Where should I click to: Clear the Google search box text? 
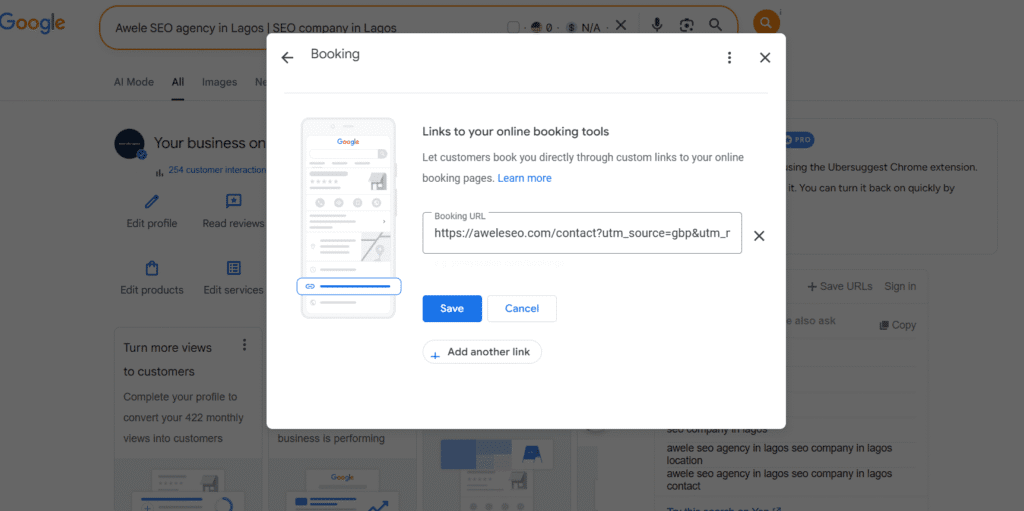[x=621, y=25]
